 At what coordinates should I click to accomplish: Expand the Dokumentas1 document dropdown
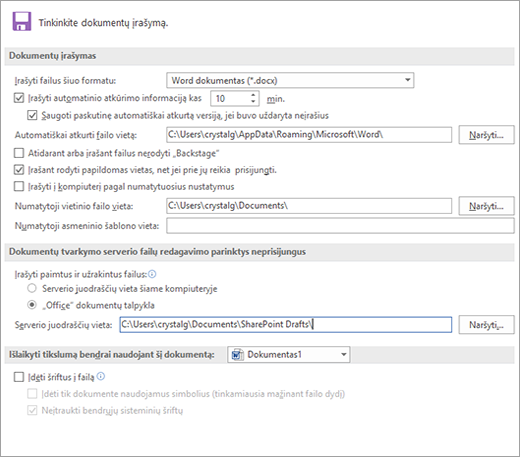289,354
